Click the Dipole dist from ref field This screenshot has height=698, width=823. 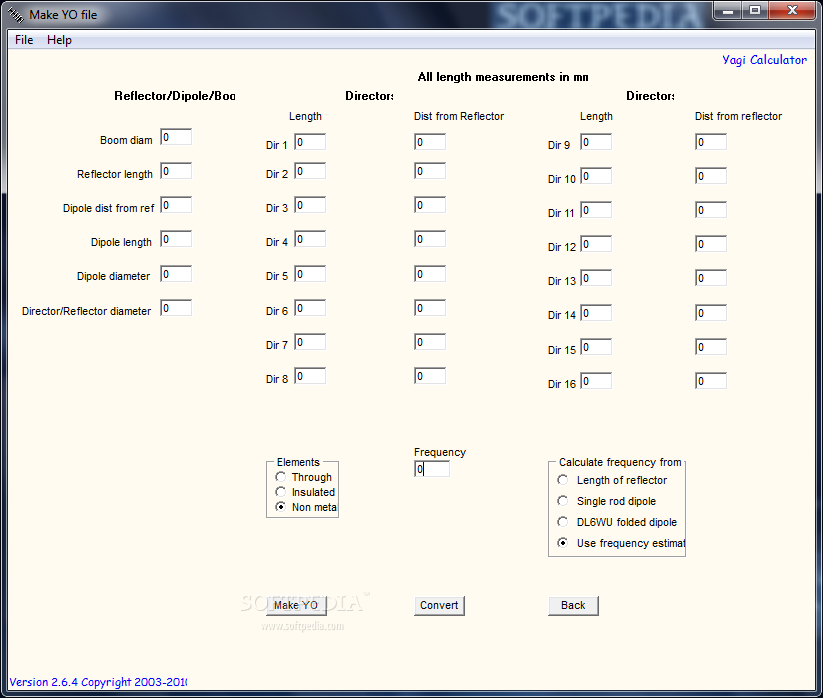pos(176,205)
